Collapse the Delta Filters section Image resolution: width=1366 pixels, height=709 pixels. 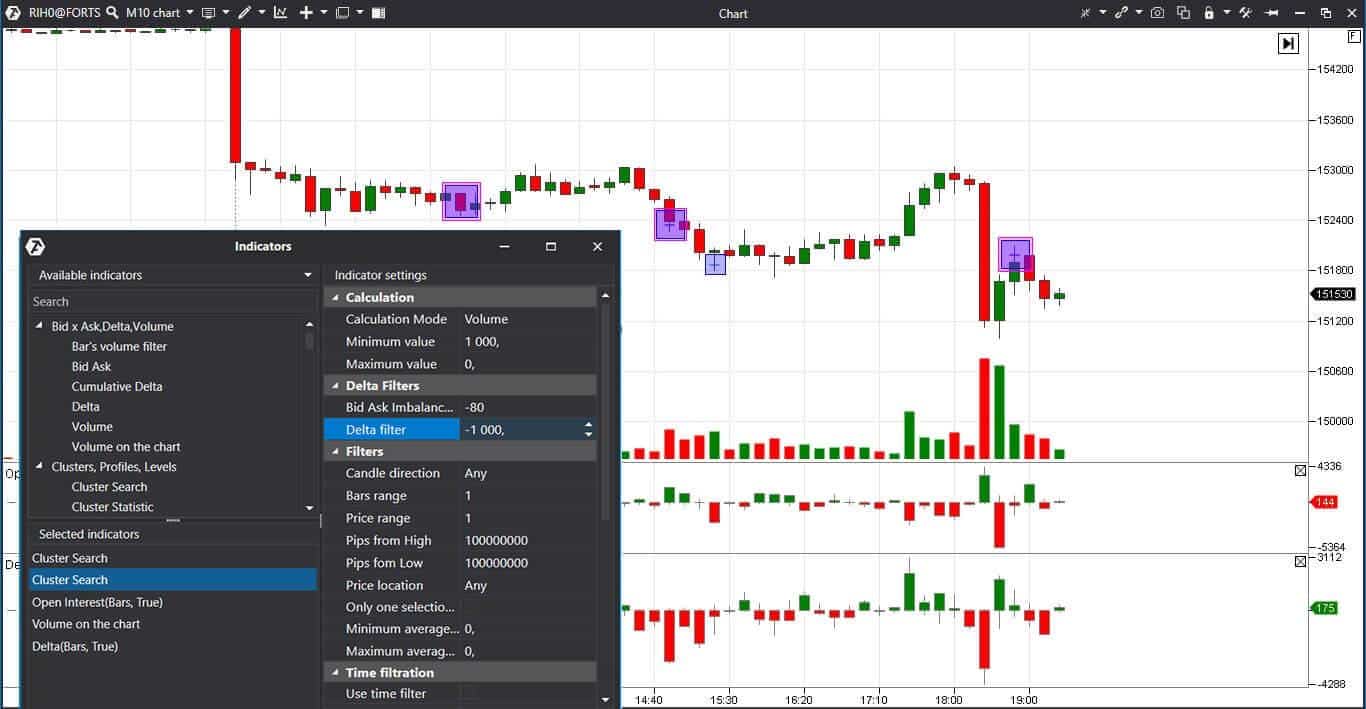[336, 385]
